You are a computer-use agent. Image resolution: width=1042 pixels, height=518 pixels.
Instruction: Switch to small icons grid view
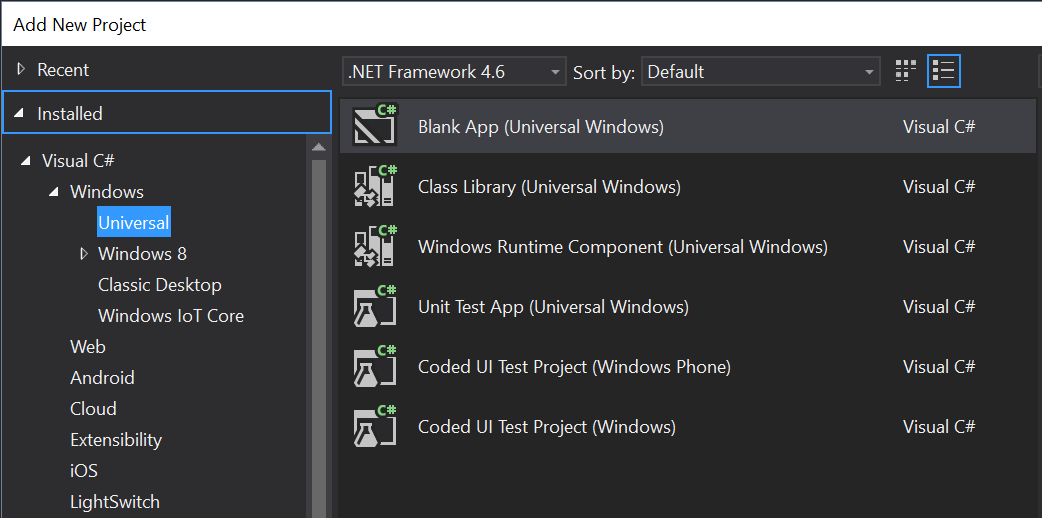click(x=905, y=70)
